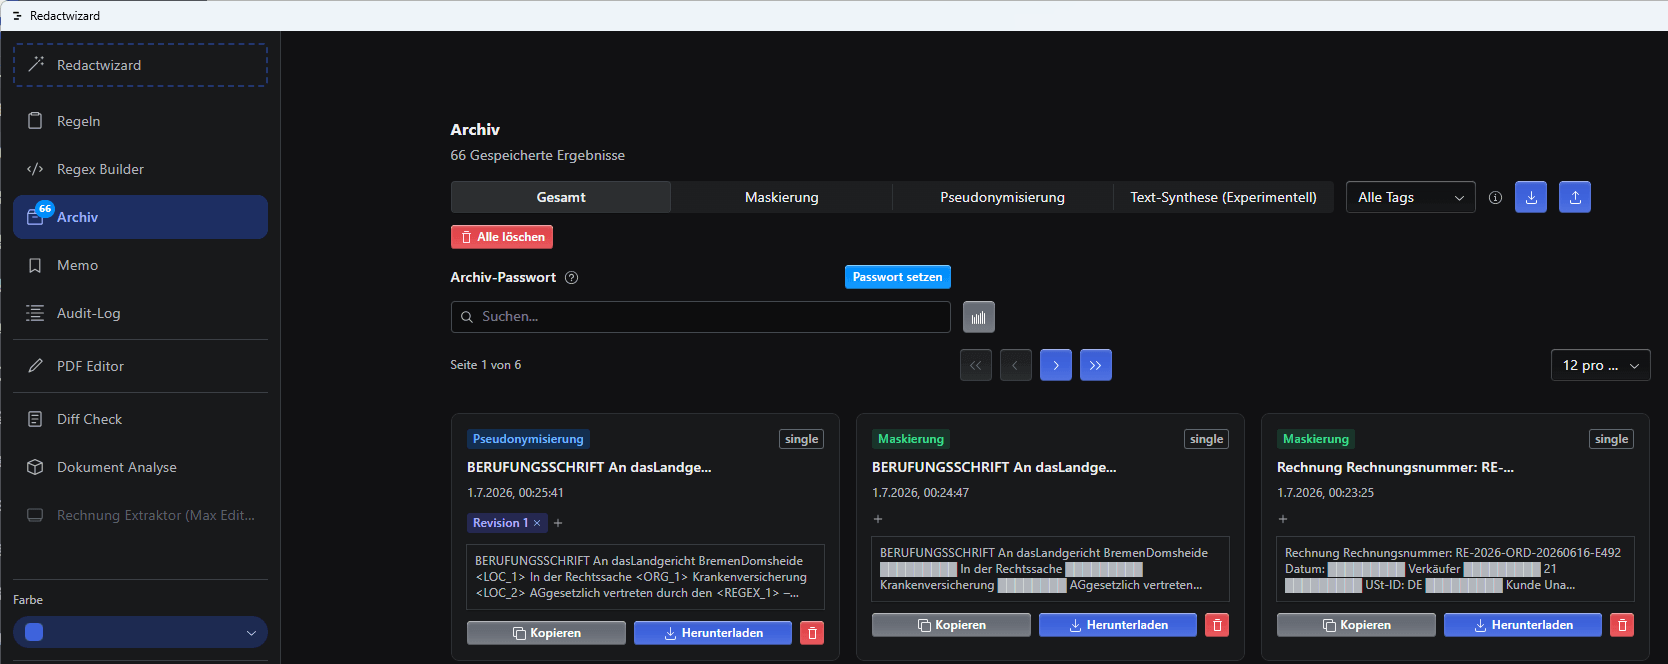This screenshot has width=1668, height=664.
Task: Open the Regeln page
Action: [x=140, y=121]
